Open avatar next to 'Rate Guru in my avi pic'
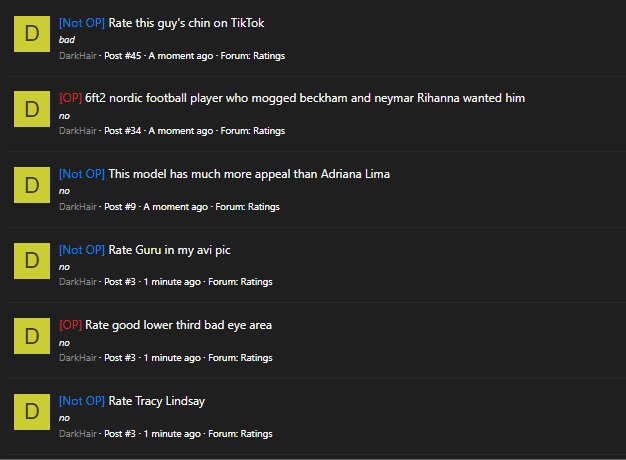 click(x=32, y=261)
